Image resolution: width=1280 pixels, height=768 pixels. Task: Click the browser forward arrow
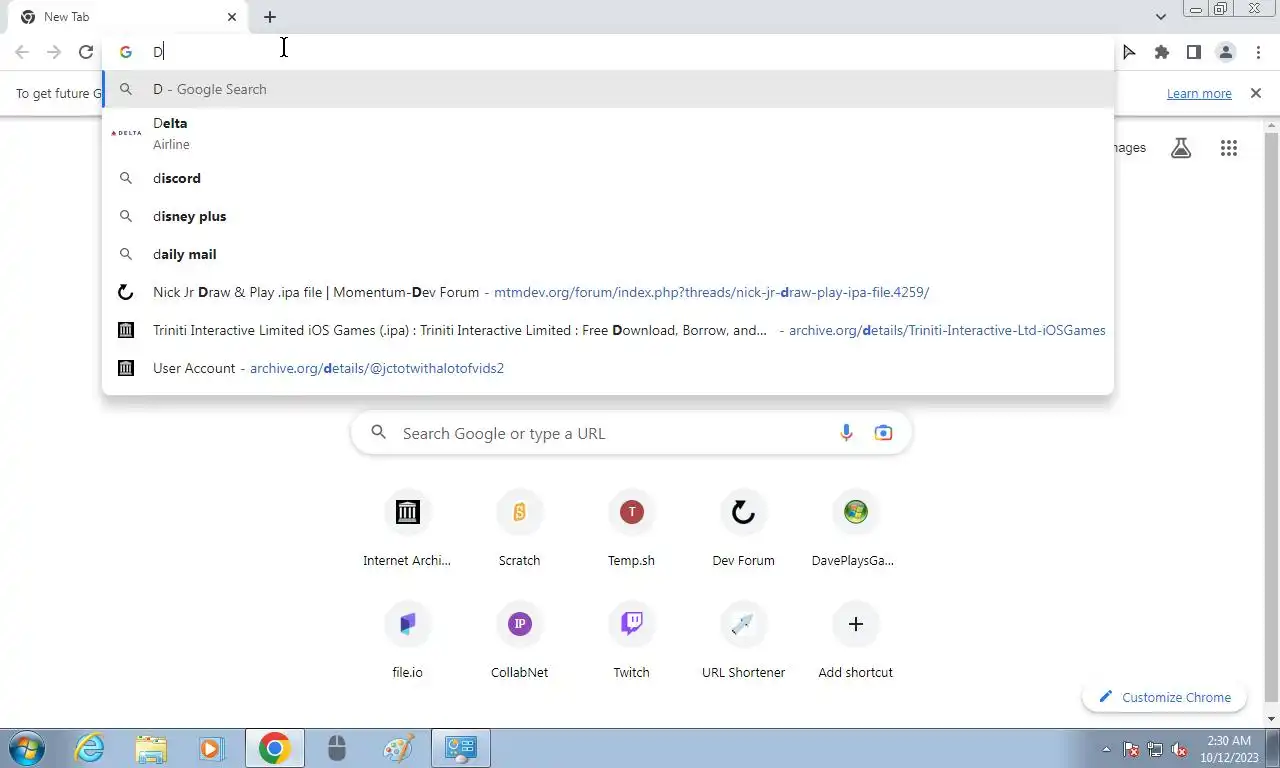coord(54,52)
